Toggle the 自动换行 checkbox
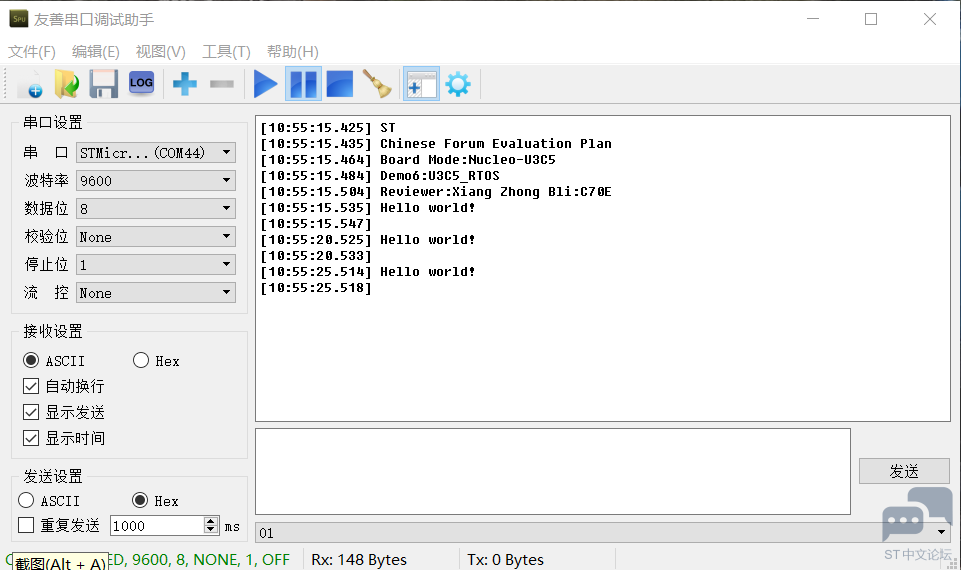Image resolution: width=961 pixels, height=570 pixels. pos(31,386)
